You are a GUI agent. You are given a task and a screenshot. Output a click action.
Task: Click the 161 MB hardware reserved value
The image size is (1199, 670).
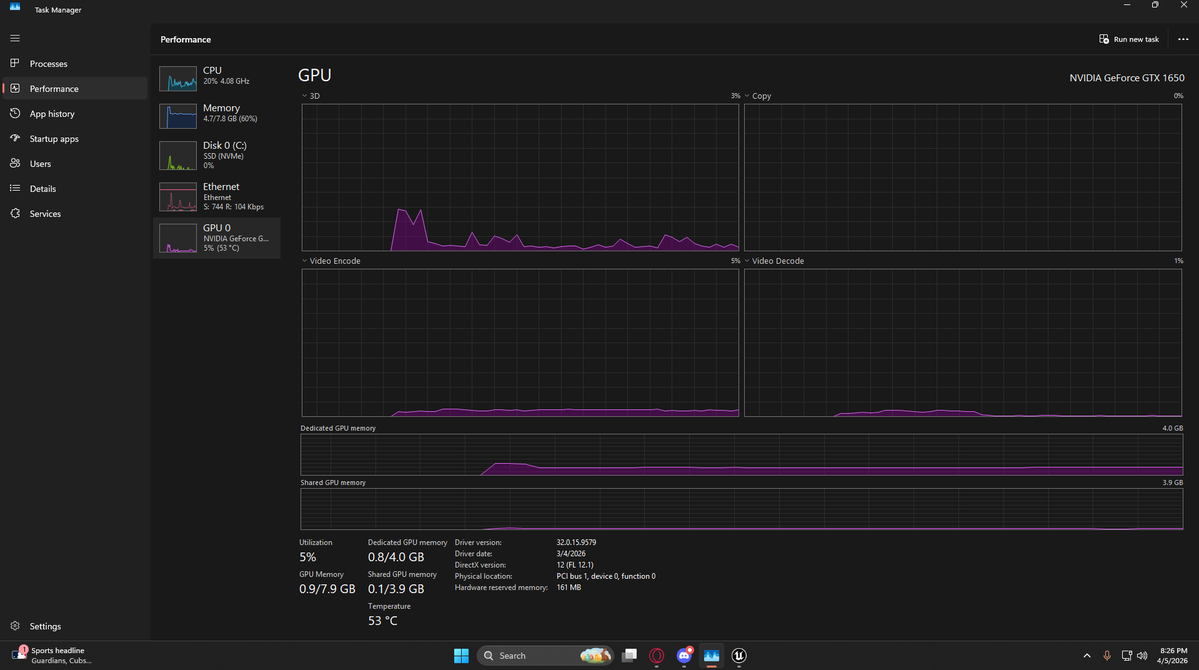click(568, 587)
